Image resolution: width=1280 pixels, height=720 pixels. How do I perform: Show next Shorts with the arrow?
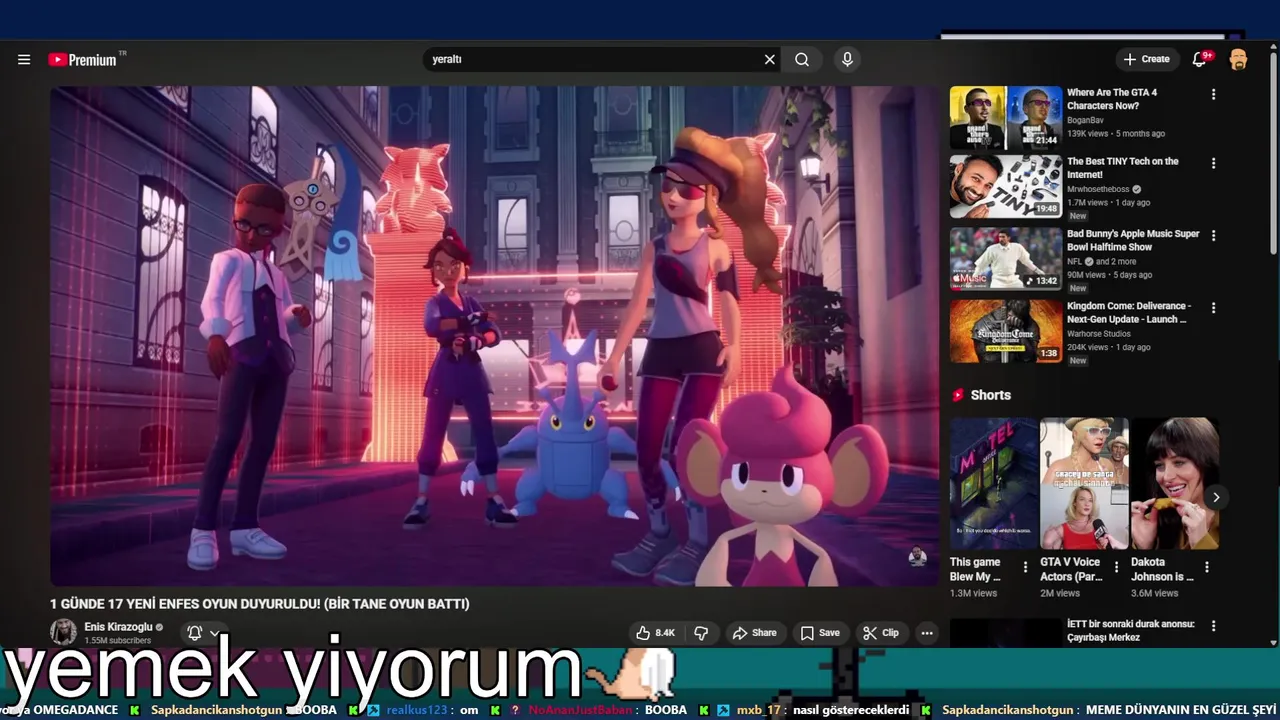[x=1216, y=497]
